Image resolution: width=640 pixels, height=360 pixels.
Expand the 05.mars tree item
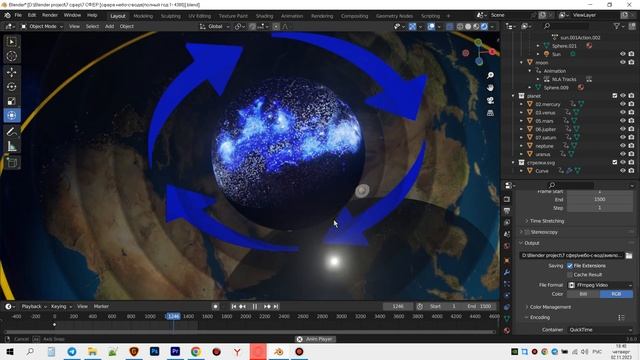tap(521, 121)
